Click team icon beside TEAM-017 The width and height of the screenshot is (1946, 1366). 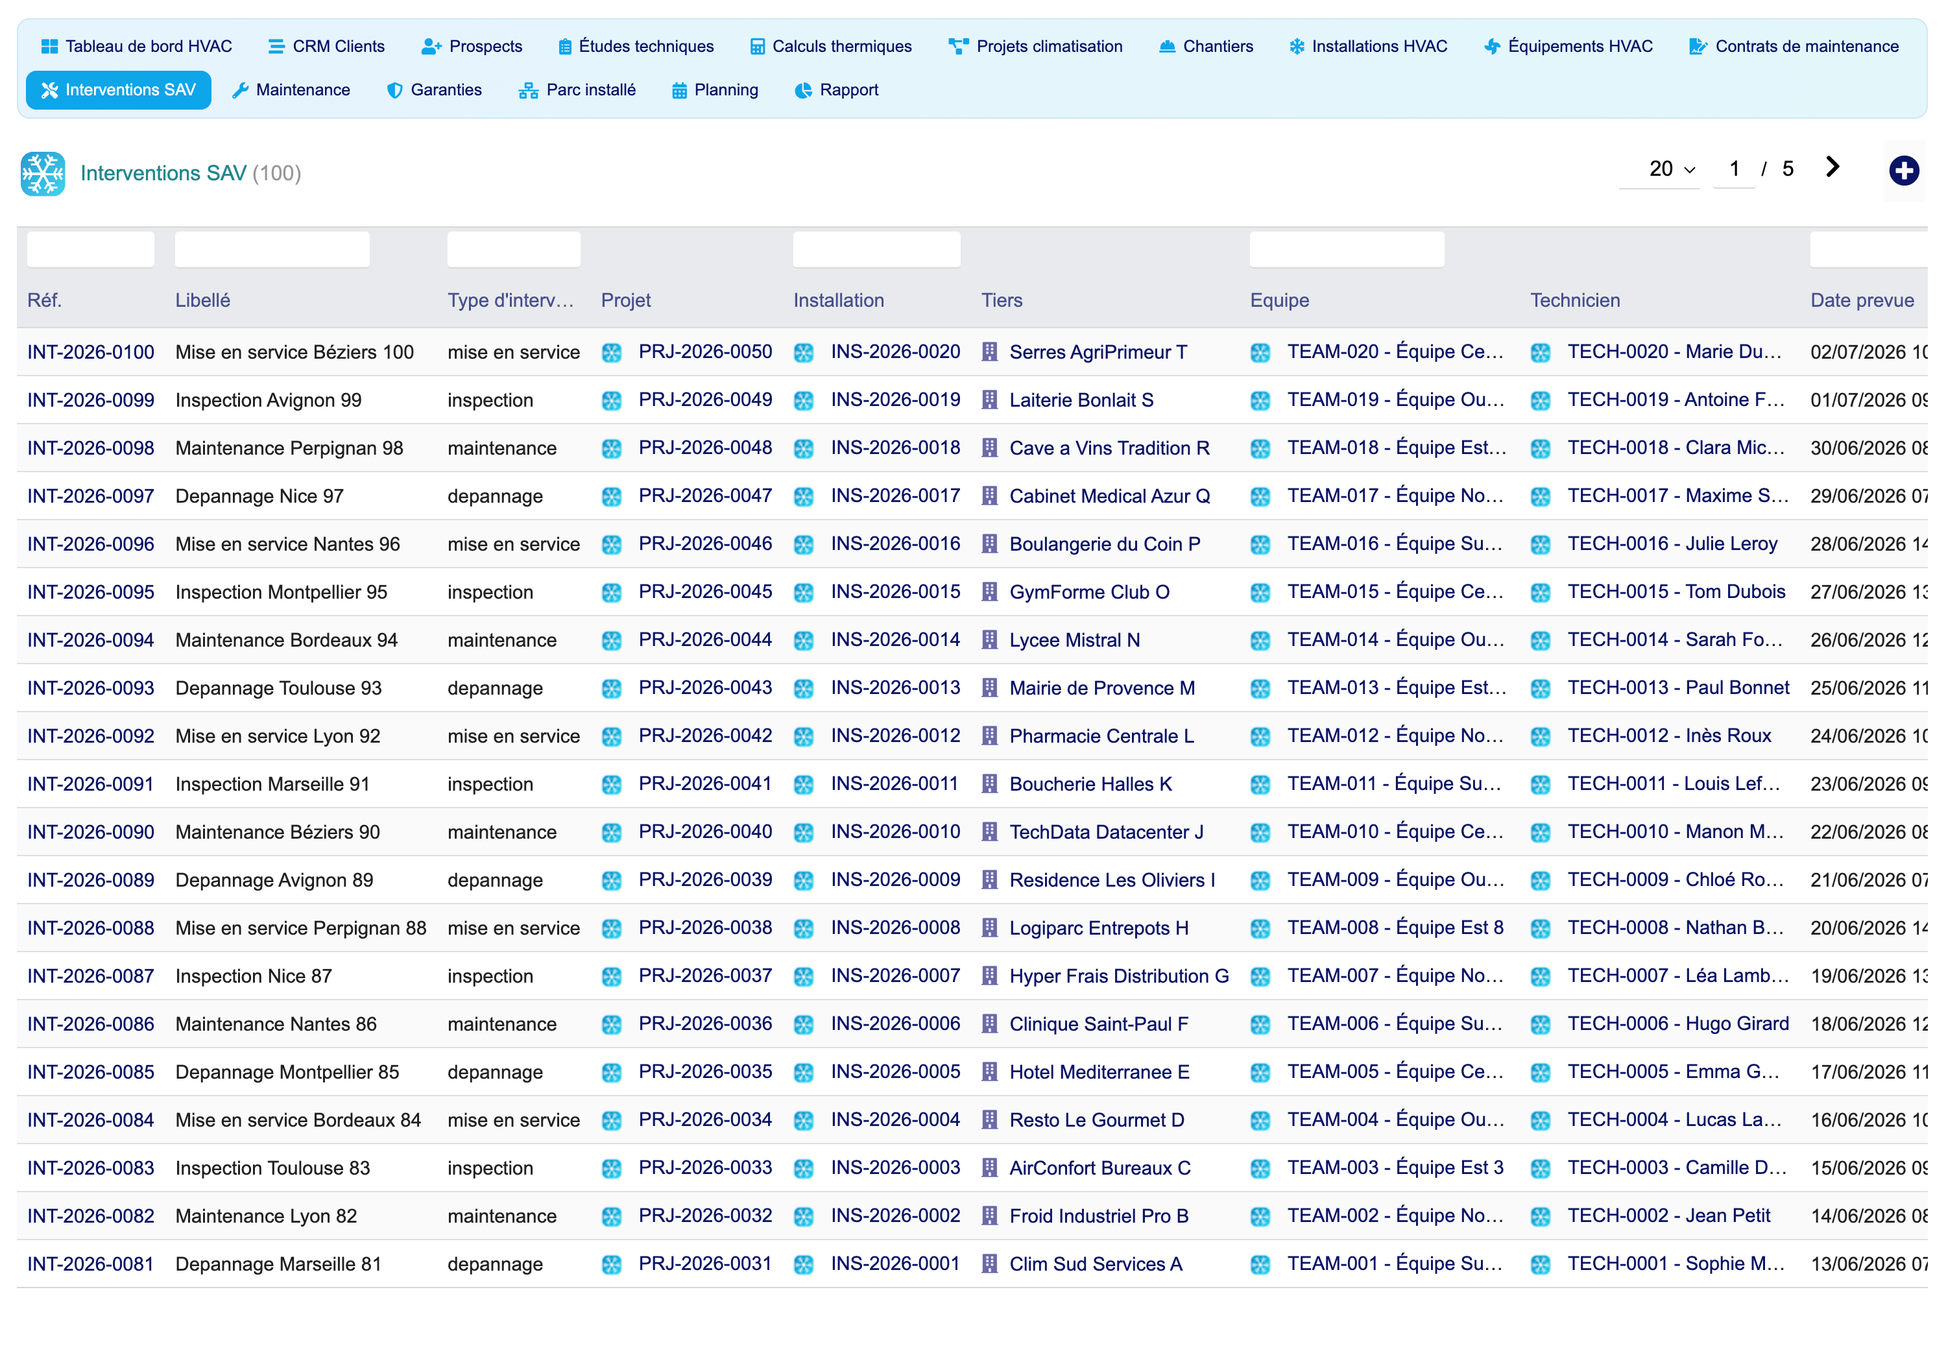pos(1260,496)
